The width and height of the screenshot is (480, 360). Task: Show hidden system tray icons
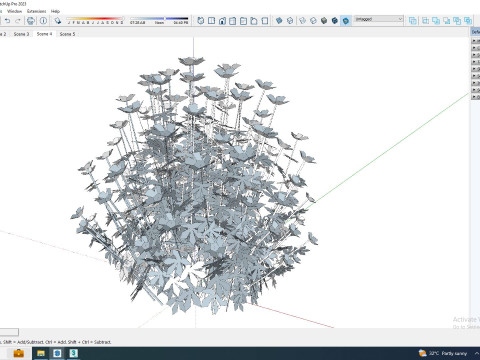[x=477, y=353]
